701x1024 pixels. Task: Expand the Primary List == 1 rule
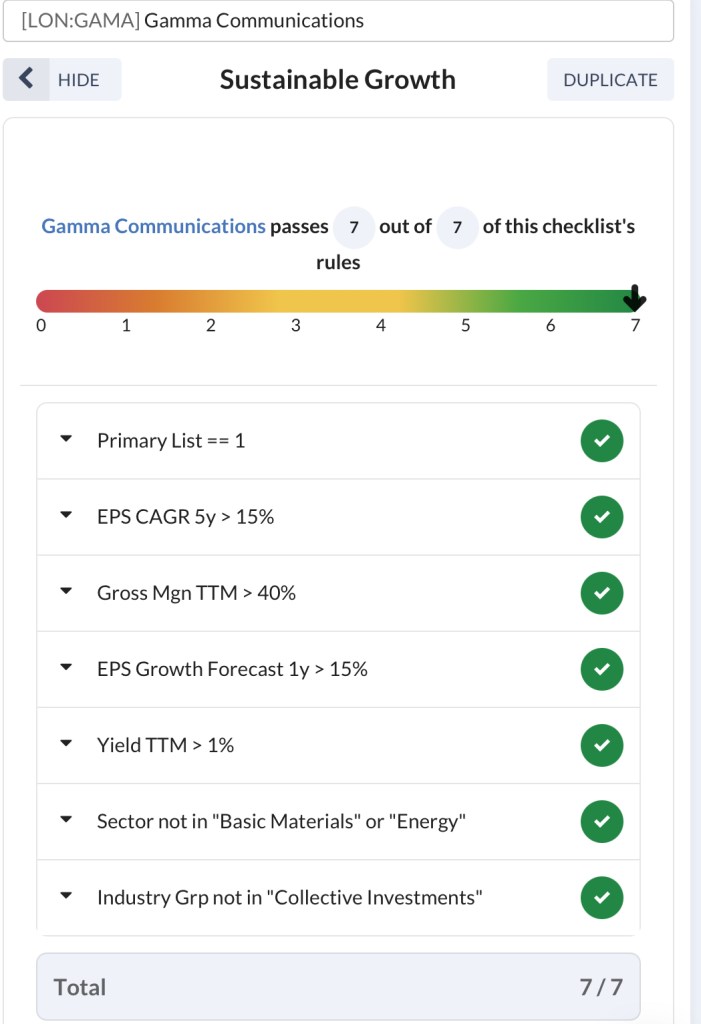[67, 440]
